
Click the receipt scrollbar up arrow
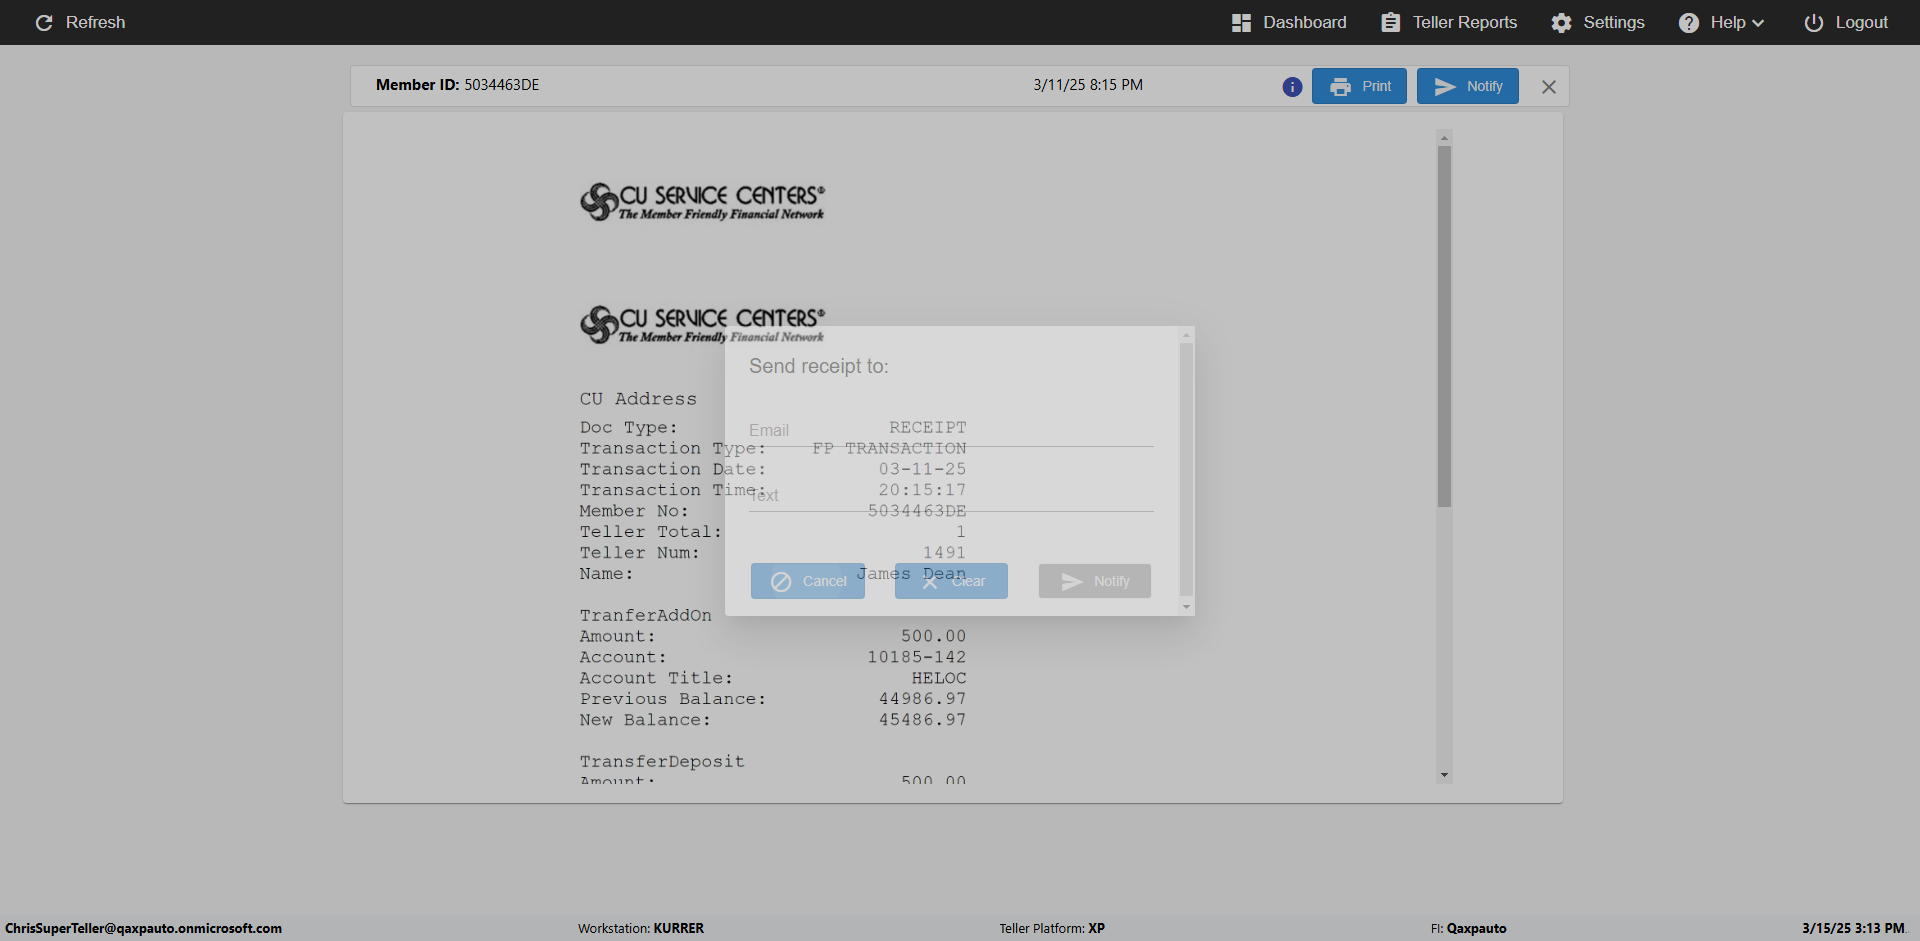click(1444, 138)
